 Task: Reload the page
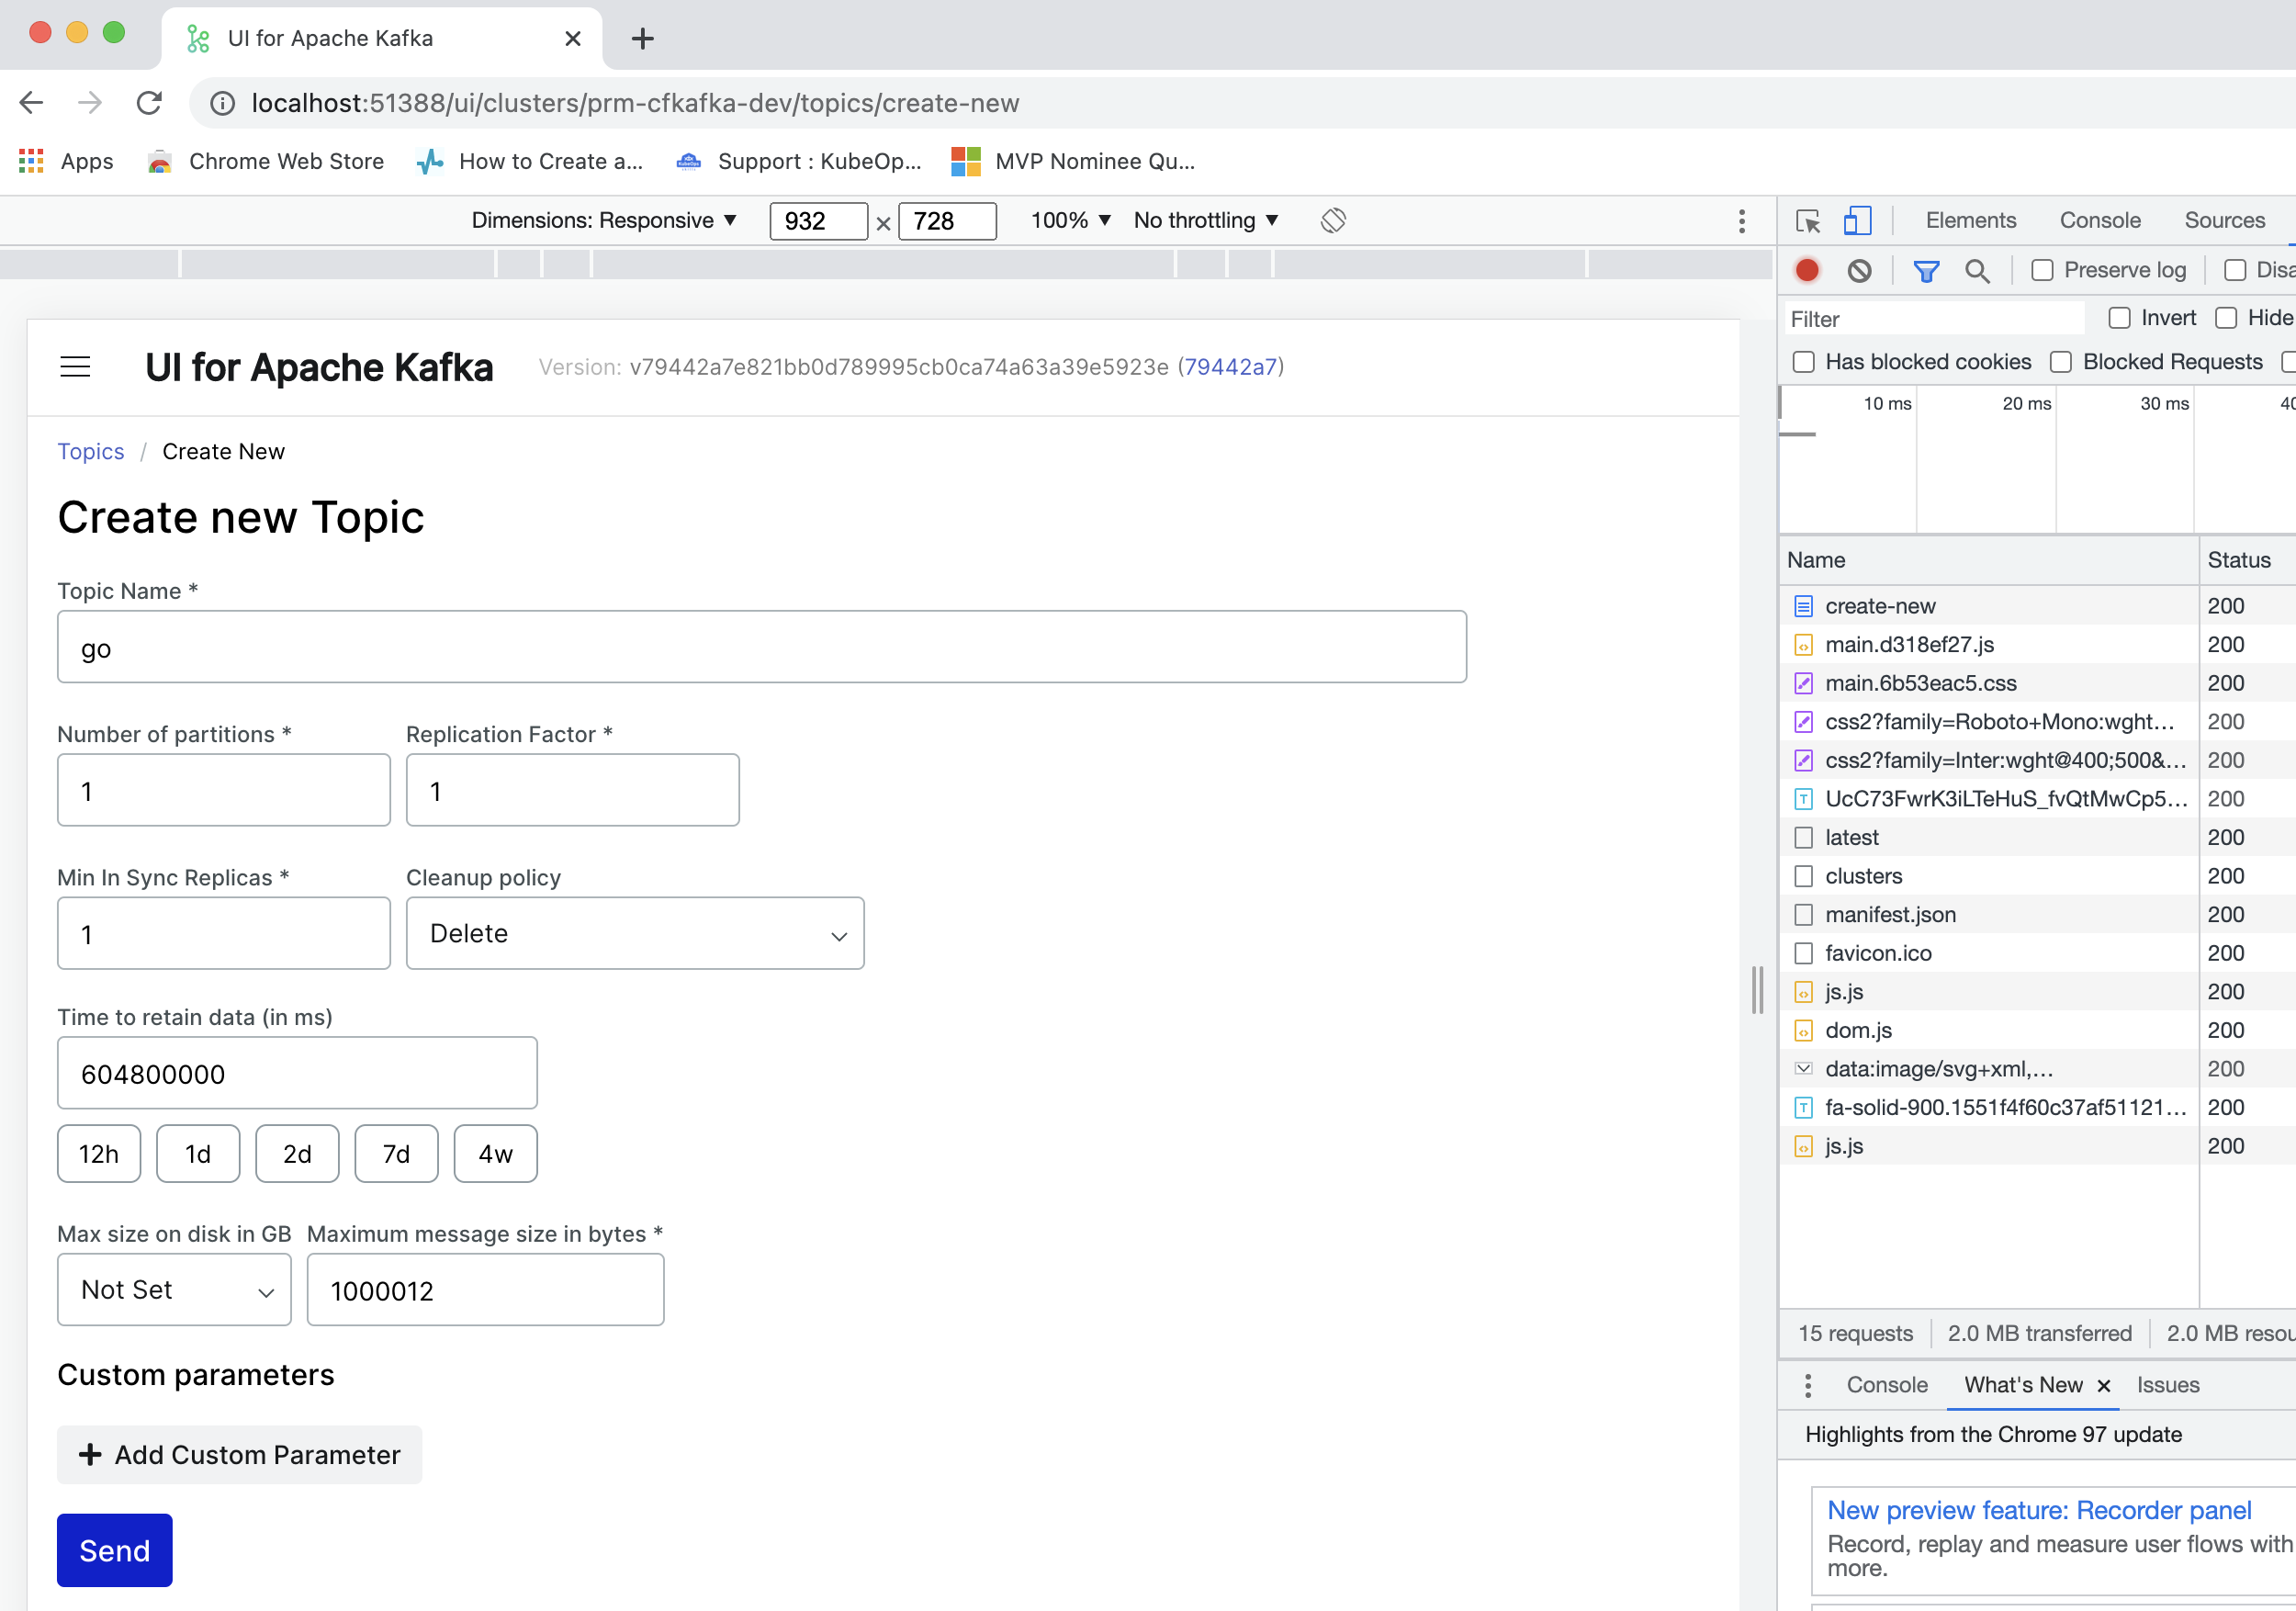click(x=149, y=103)
